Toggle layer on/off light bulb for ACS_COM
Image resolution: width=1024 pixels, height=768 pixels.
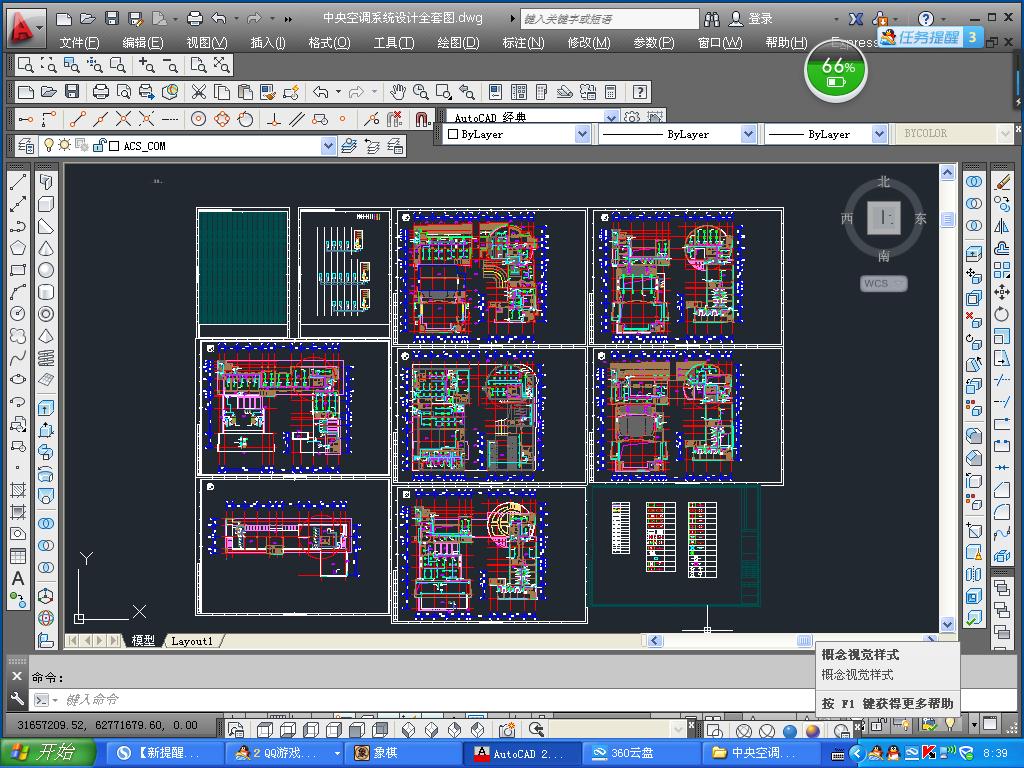pyautogui.click(x=48, y=146)
